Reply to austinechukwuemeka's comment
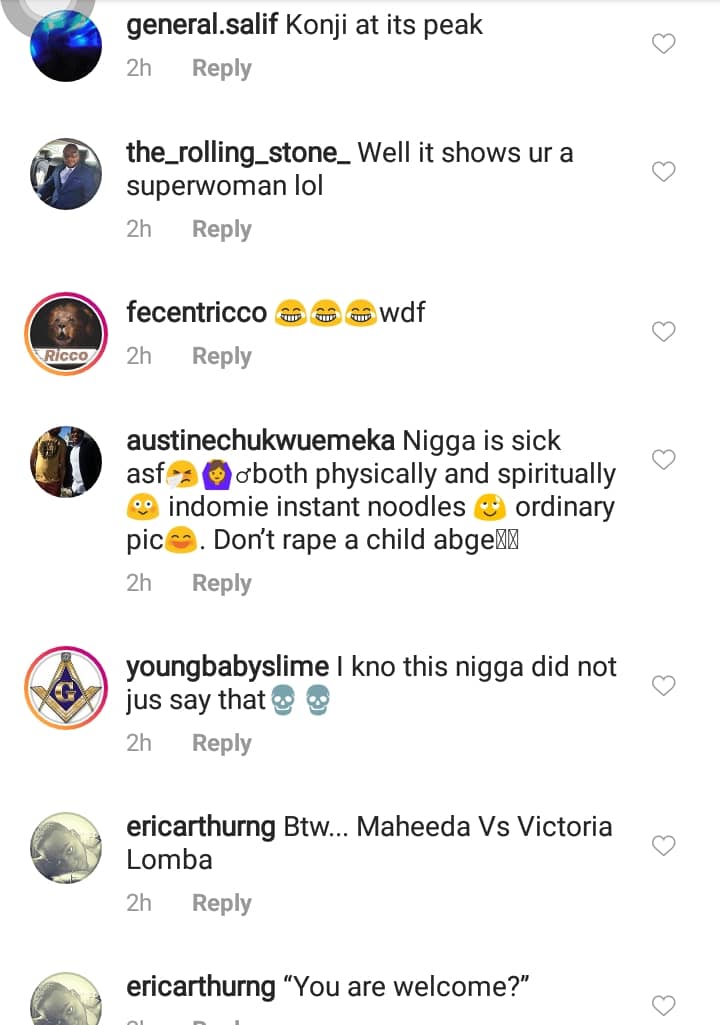The image size is (720, 1025). point(221,583)
